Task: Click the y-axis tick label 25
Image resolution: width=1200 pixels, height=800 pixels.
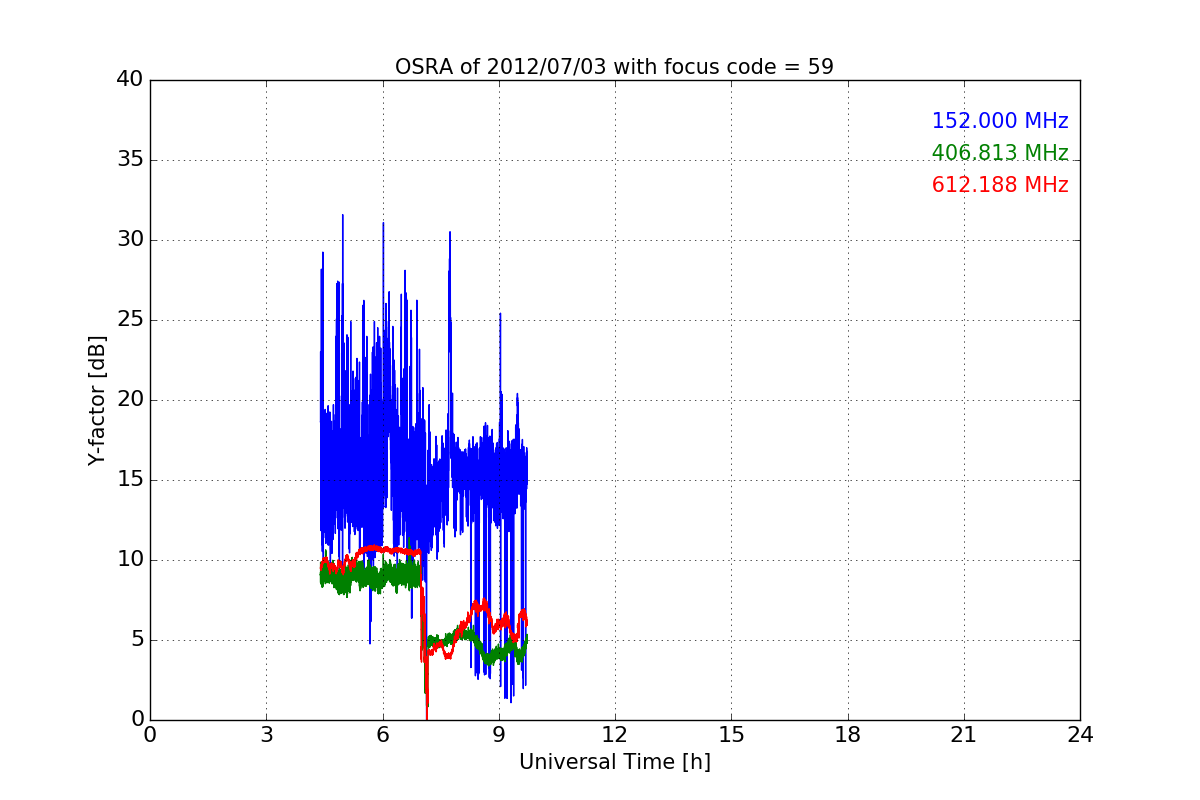Action: [130, 320]
